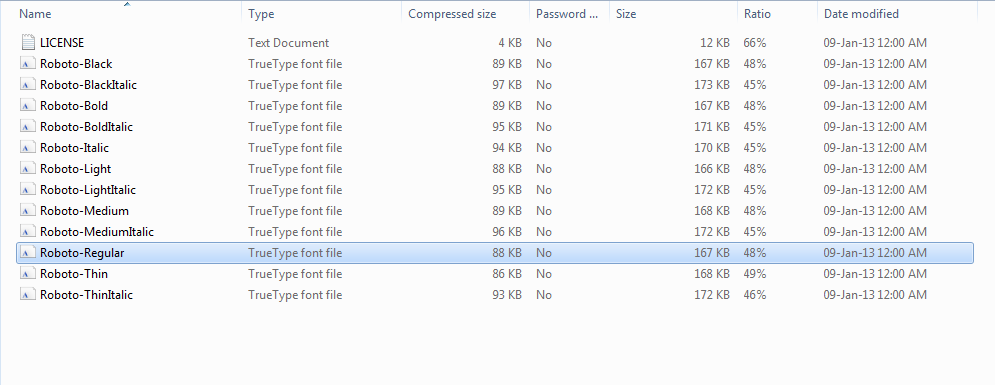Click the Roboto-ThinItalic font icon
The width and height of the screenshot is (995, 385).
tap(28, 294)
